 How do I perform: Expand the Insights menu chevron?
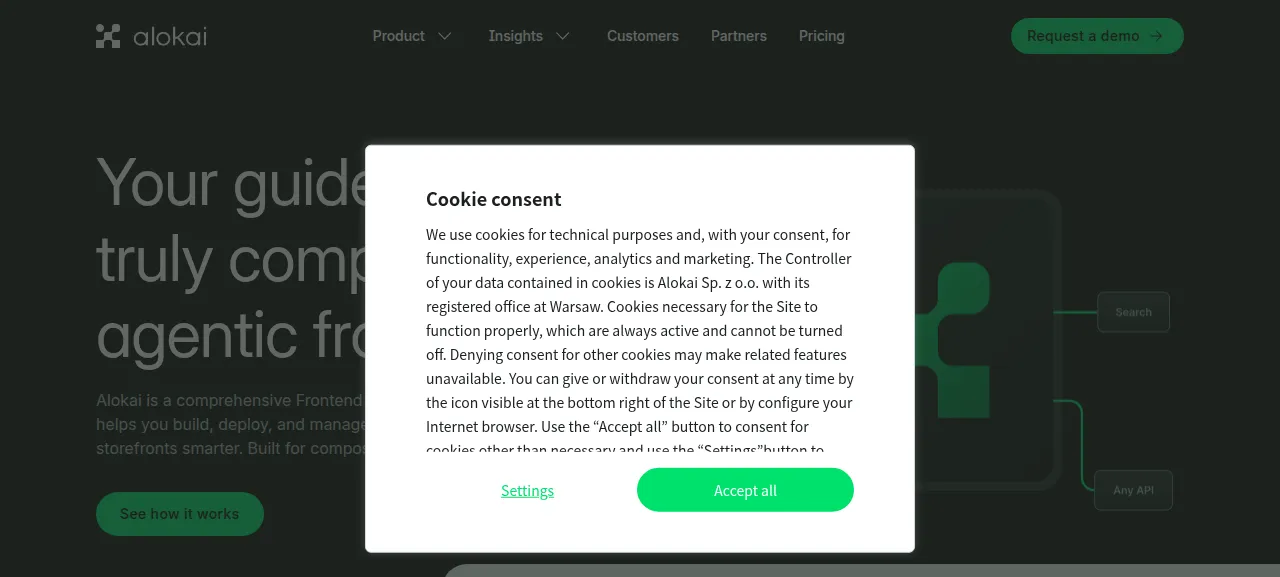(x=563, y=36)
